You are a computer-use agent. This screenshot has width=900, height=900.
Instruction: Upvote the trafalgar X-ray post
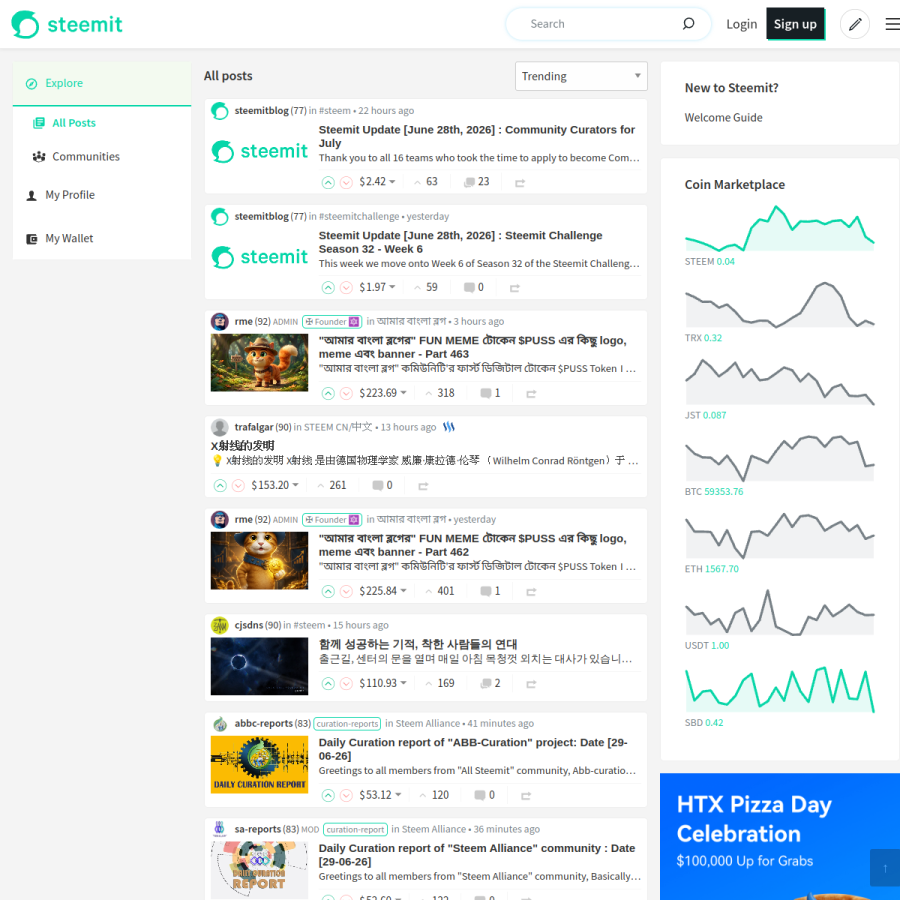[220, 486]
